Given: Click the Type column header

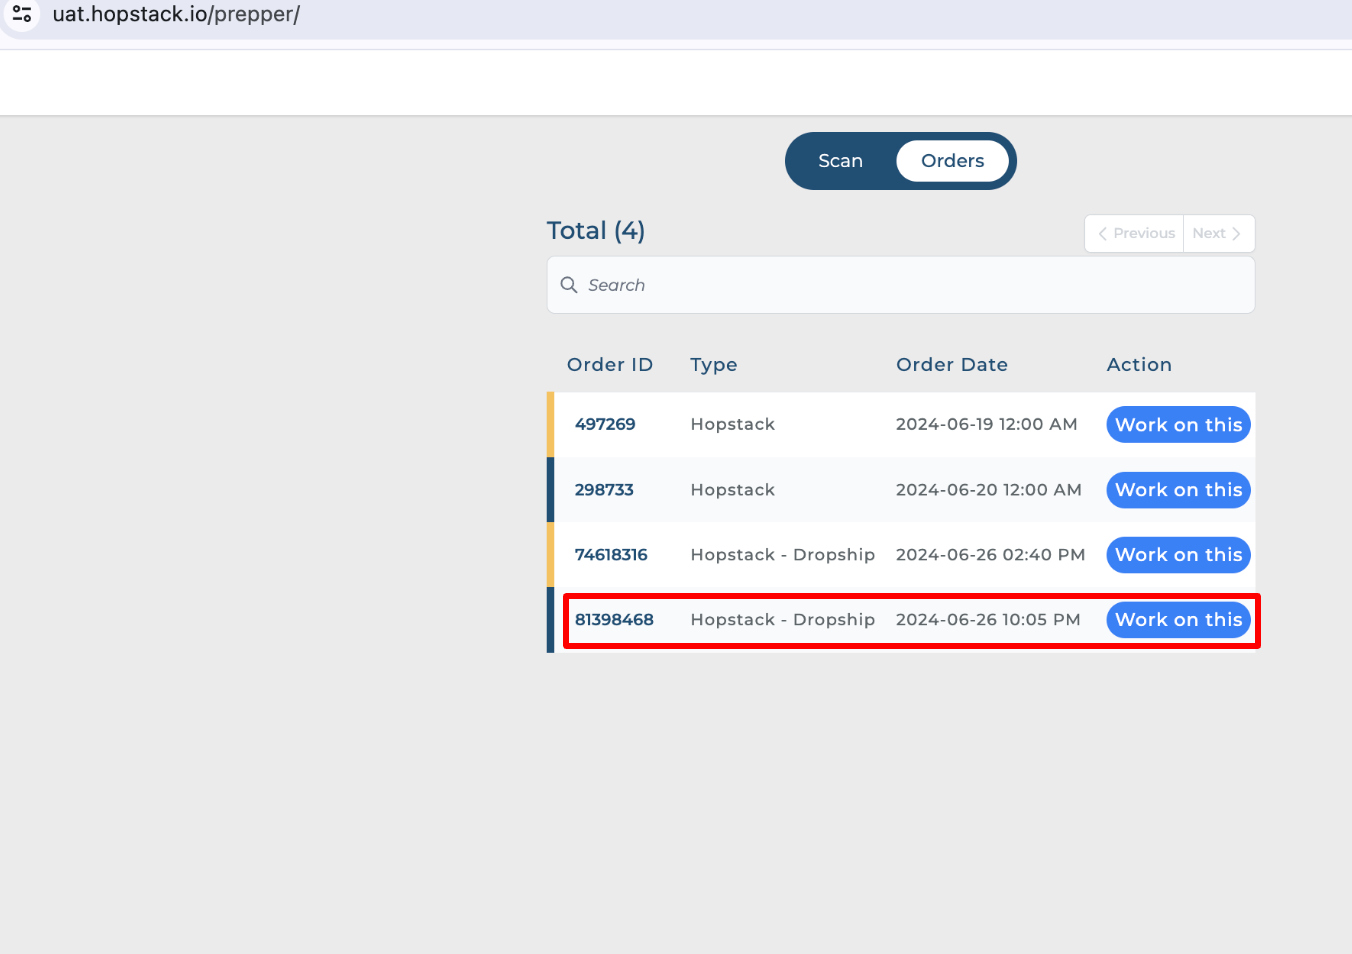Looking at the screenshot, I should click(713, 365).
